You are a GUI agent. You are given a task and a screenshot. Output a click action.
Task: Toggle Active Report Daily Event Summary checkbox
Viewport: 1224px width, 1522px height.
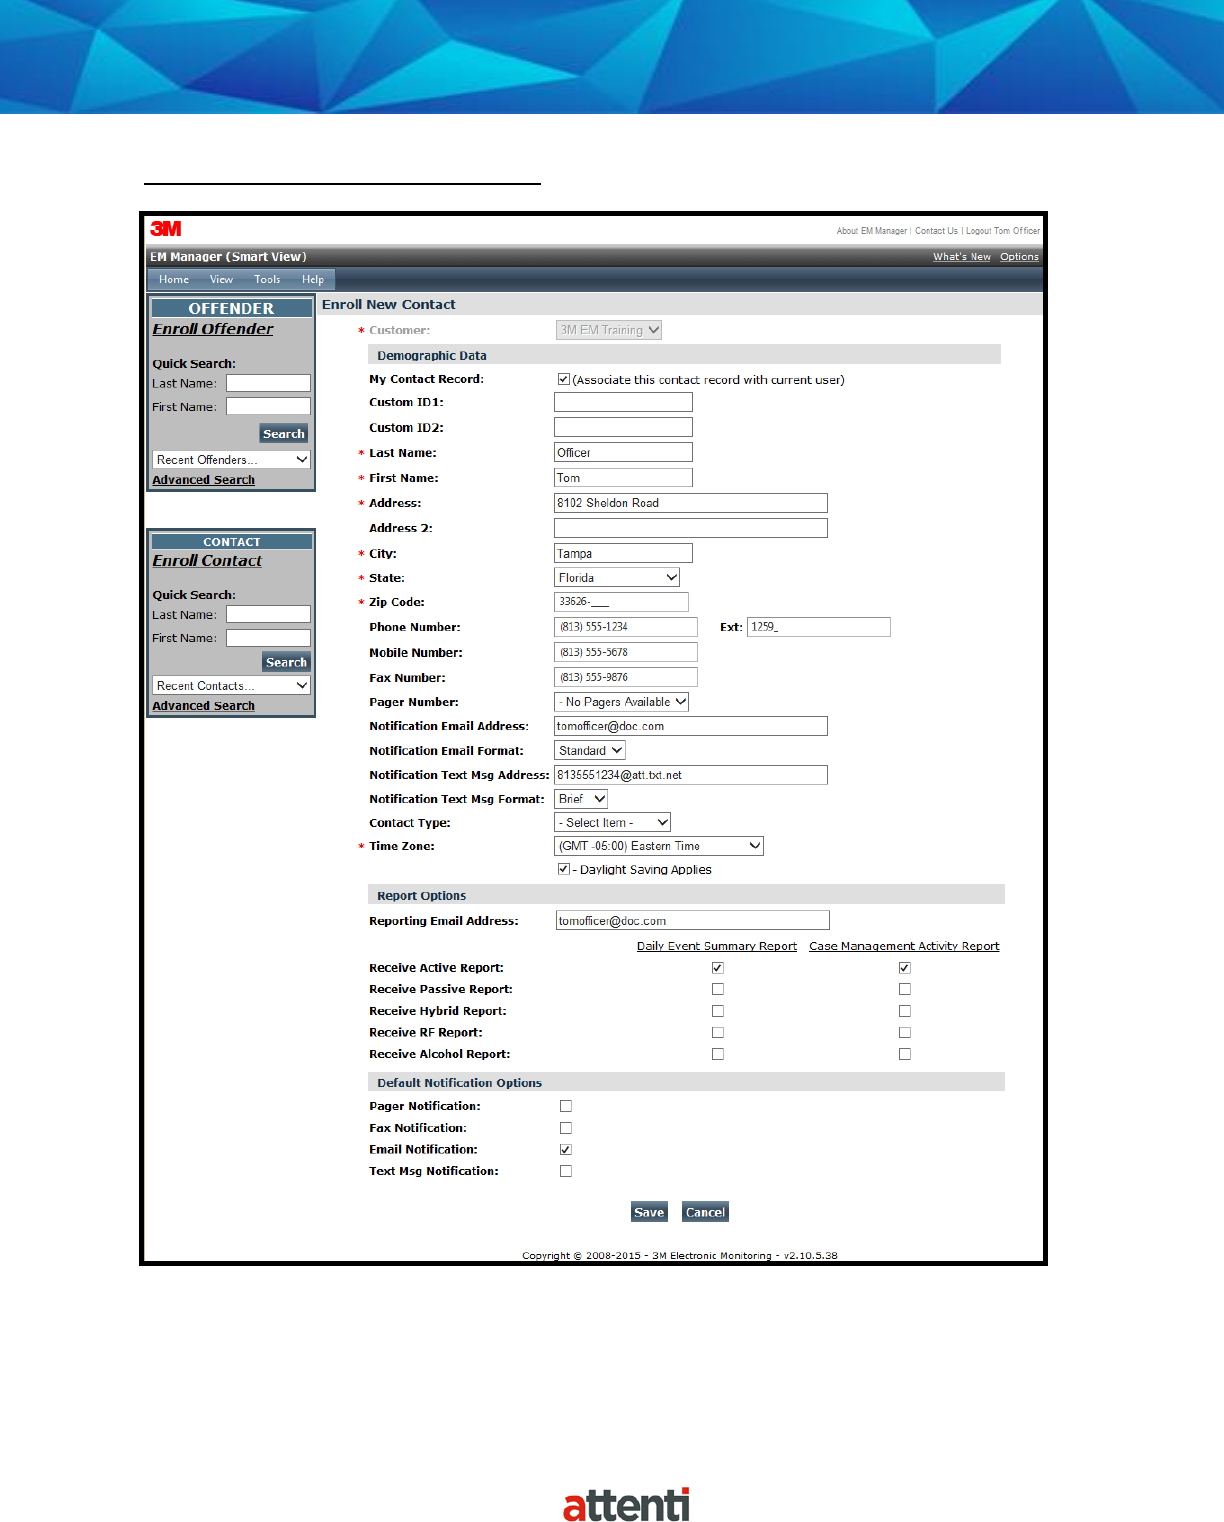(718, 968)
